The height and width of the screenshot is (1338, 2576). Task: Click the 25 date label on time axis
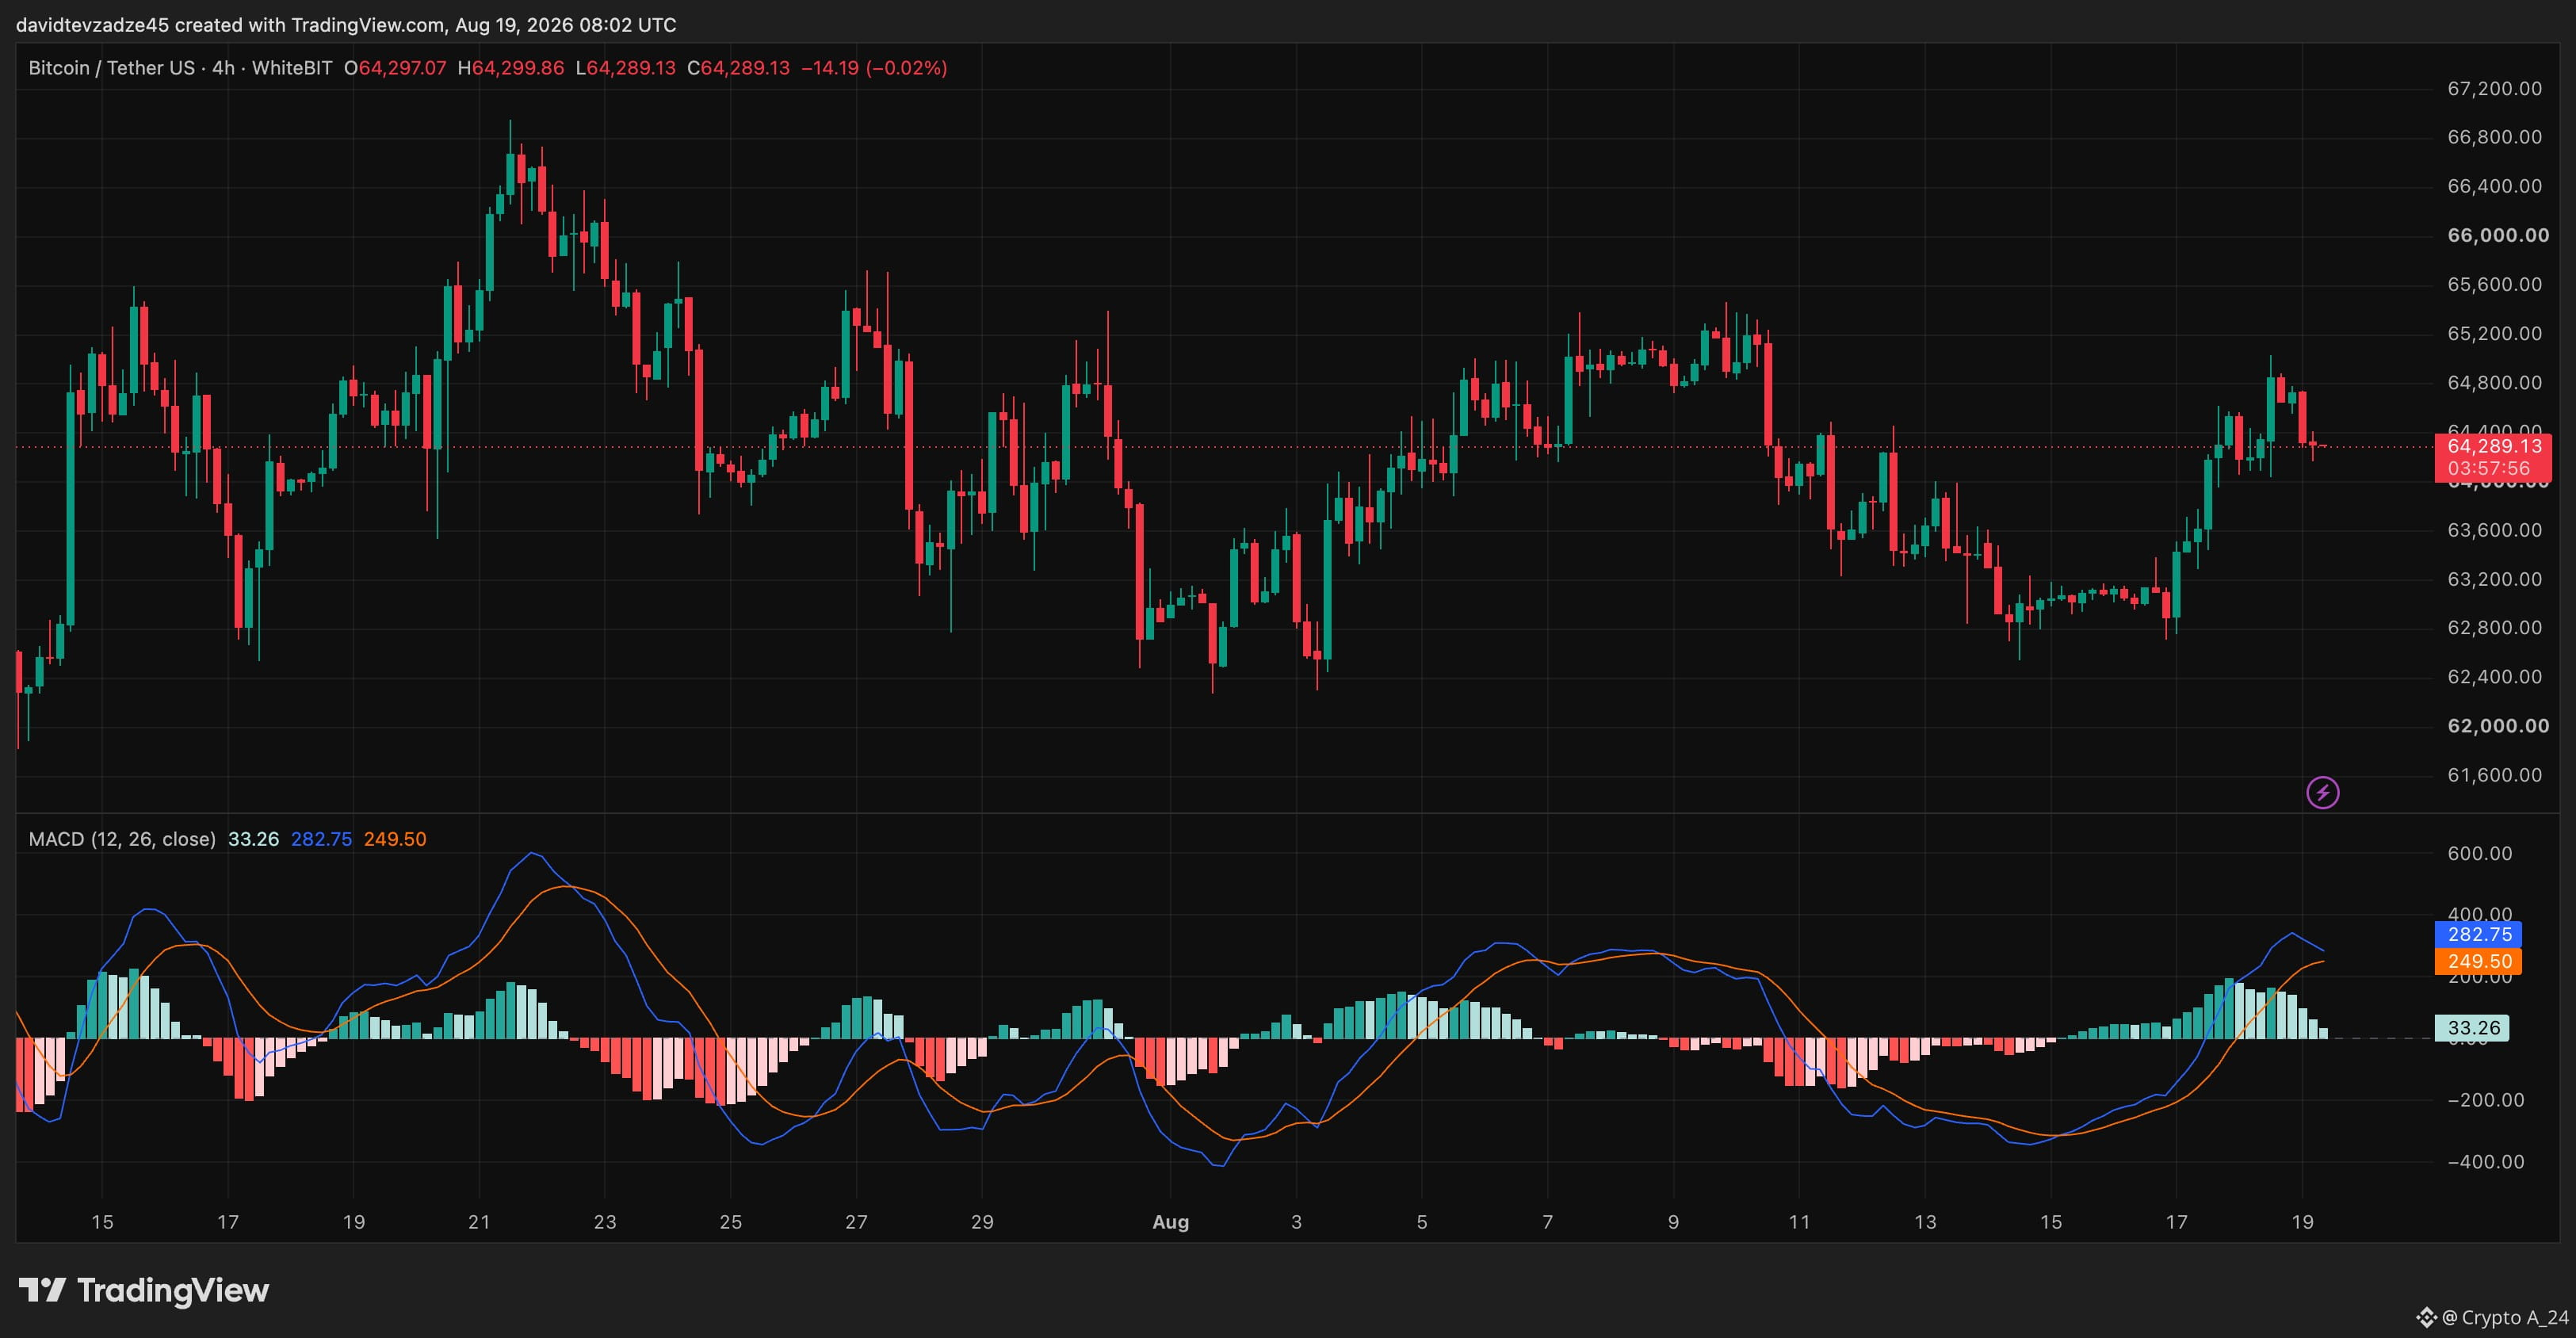coord(731,1222)
